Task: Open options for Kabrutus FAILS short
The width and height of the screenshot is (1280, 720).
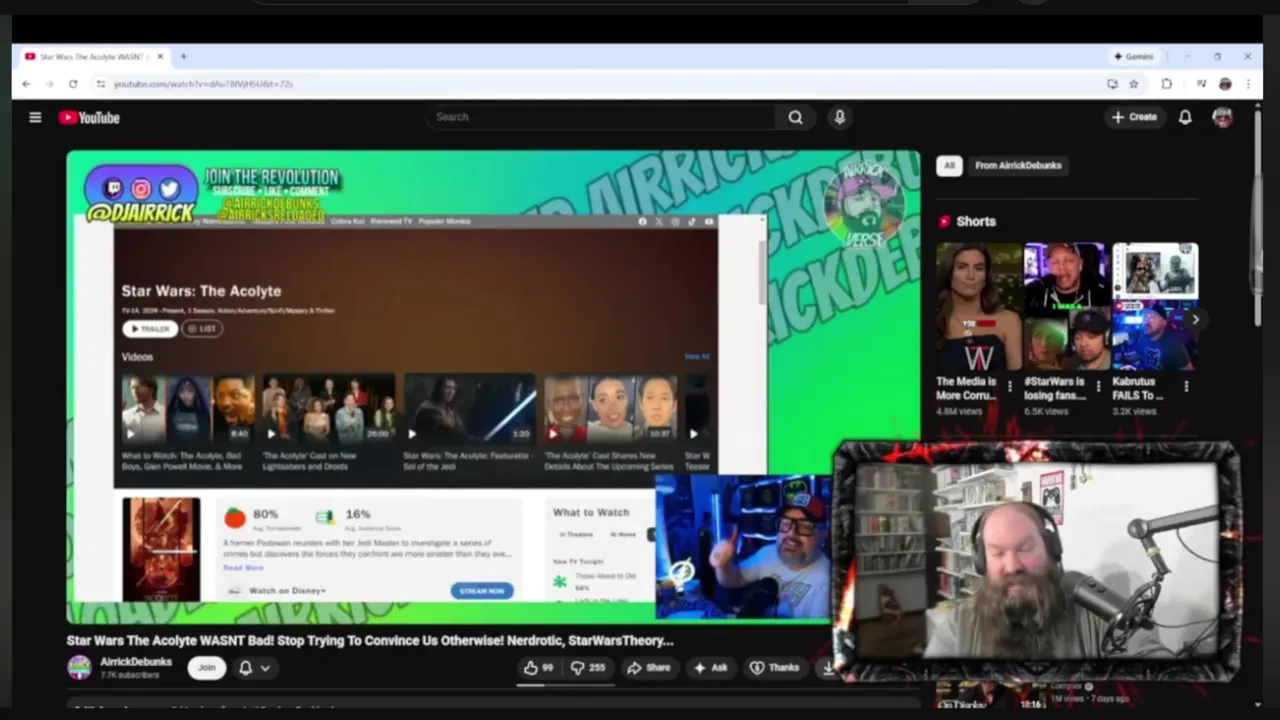Action: pos(1186,386)
